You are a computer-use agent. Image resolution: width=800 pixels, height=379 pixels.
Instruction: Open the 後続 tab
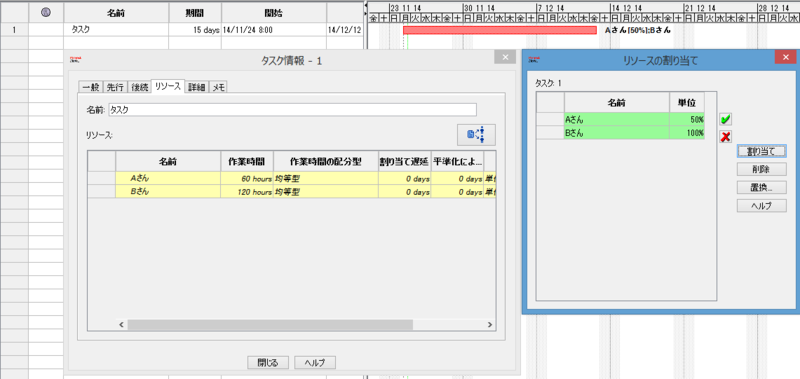point(139,87)
